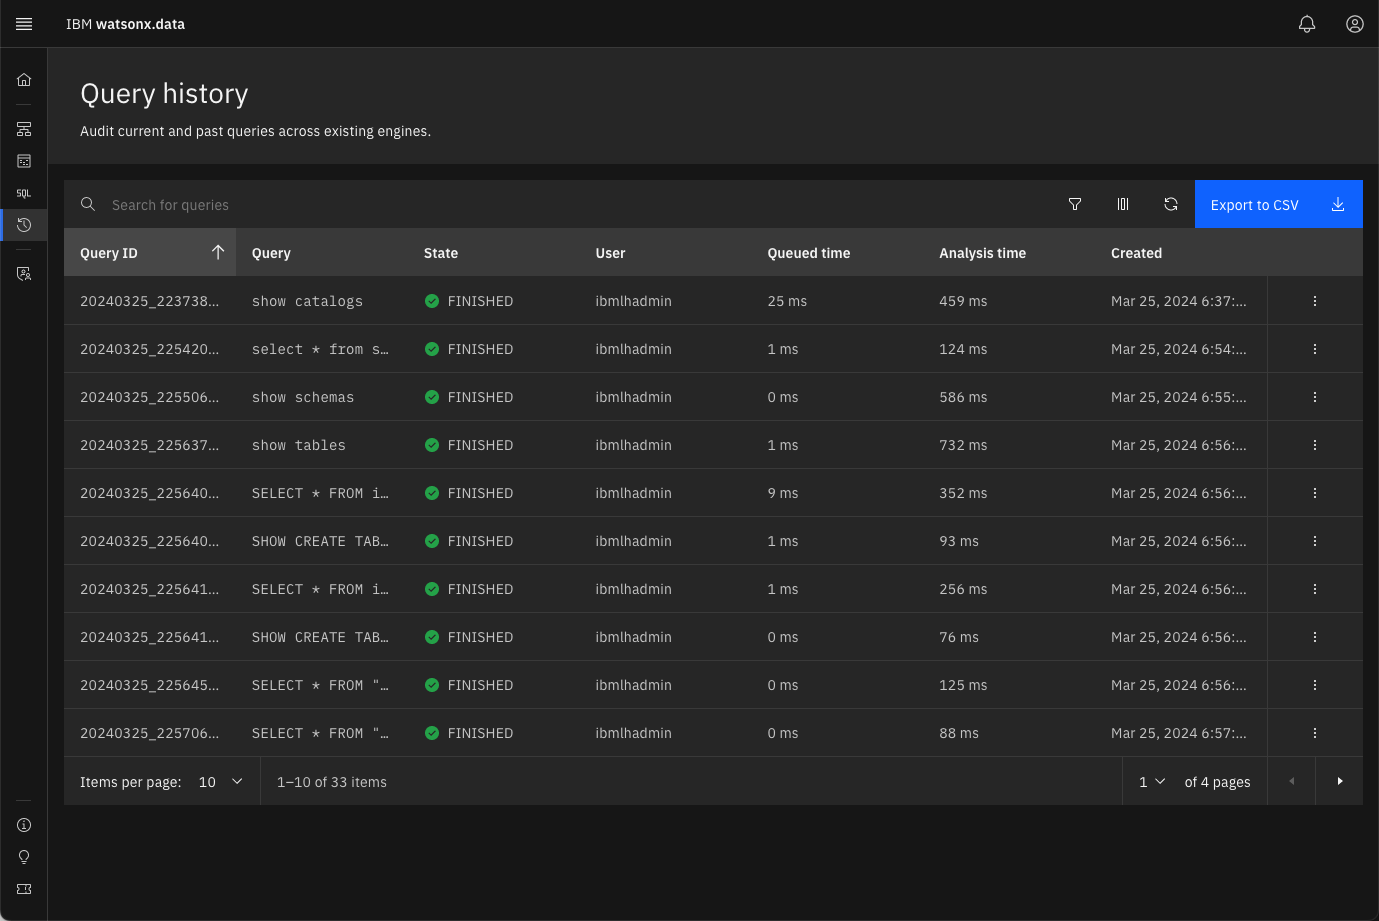This screenshot has width=1379, height=921.
Task: Open overflow menu for 125 ms row
Action: pos(1315,685)
